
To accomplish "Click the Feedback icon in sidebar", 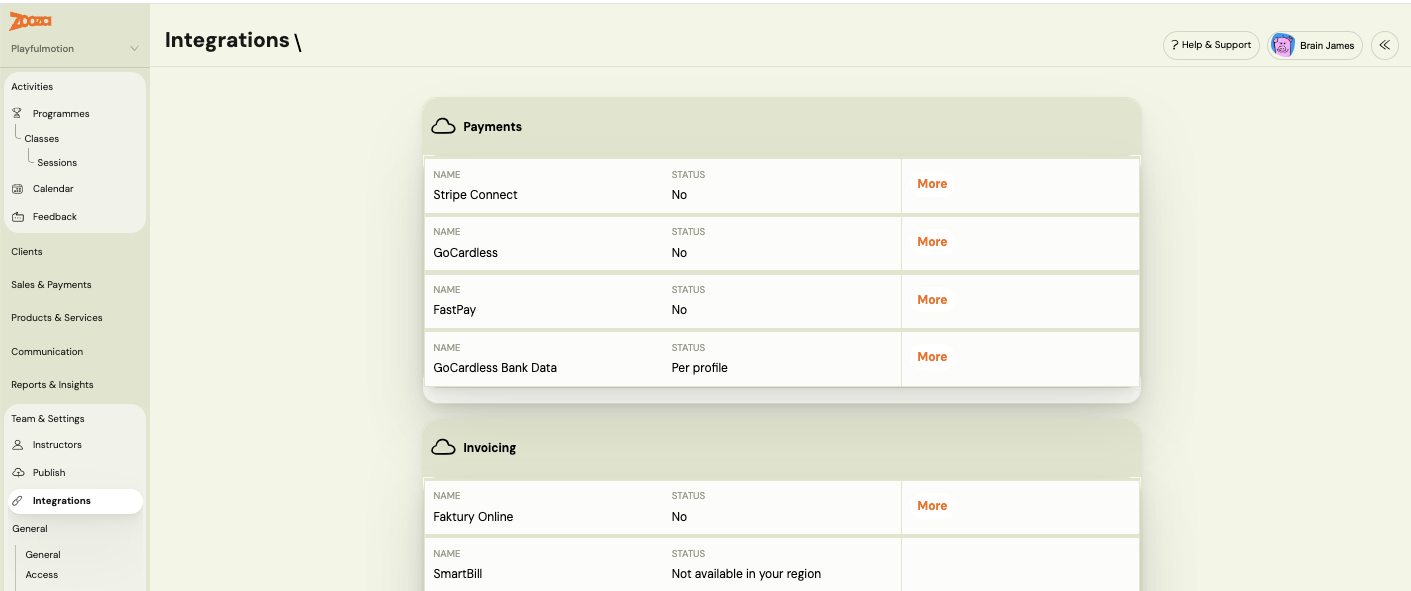I will 17,216.
